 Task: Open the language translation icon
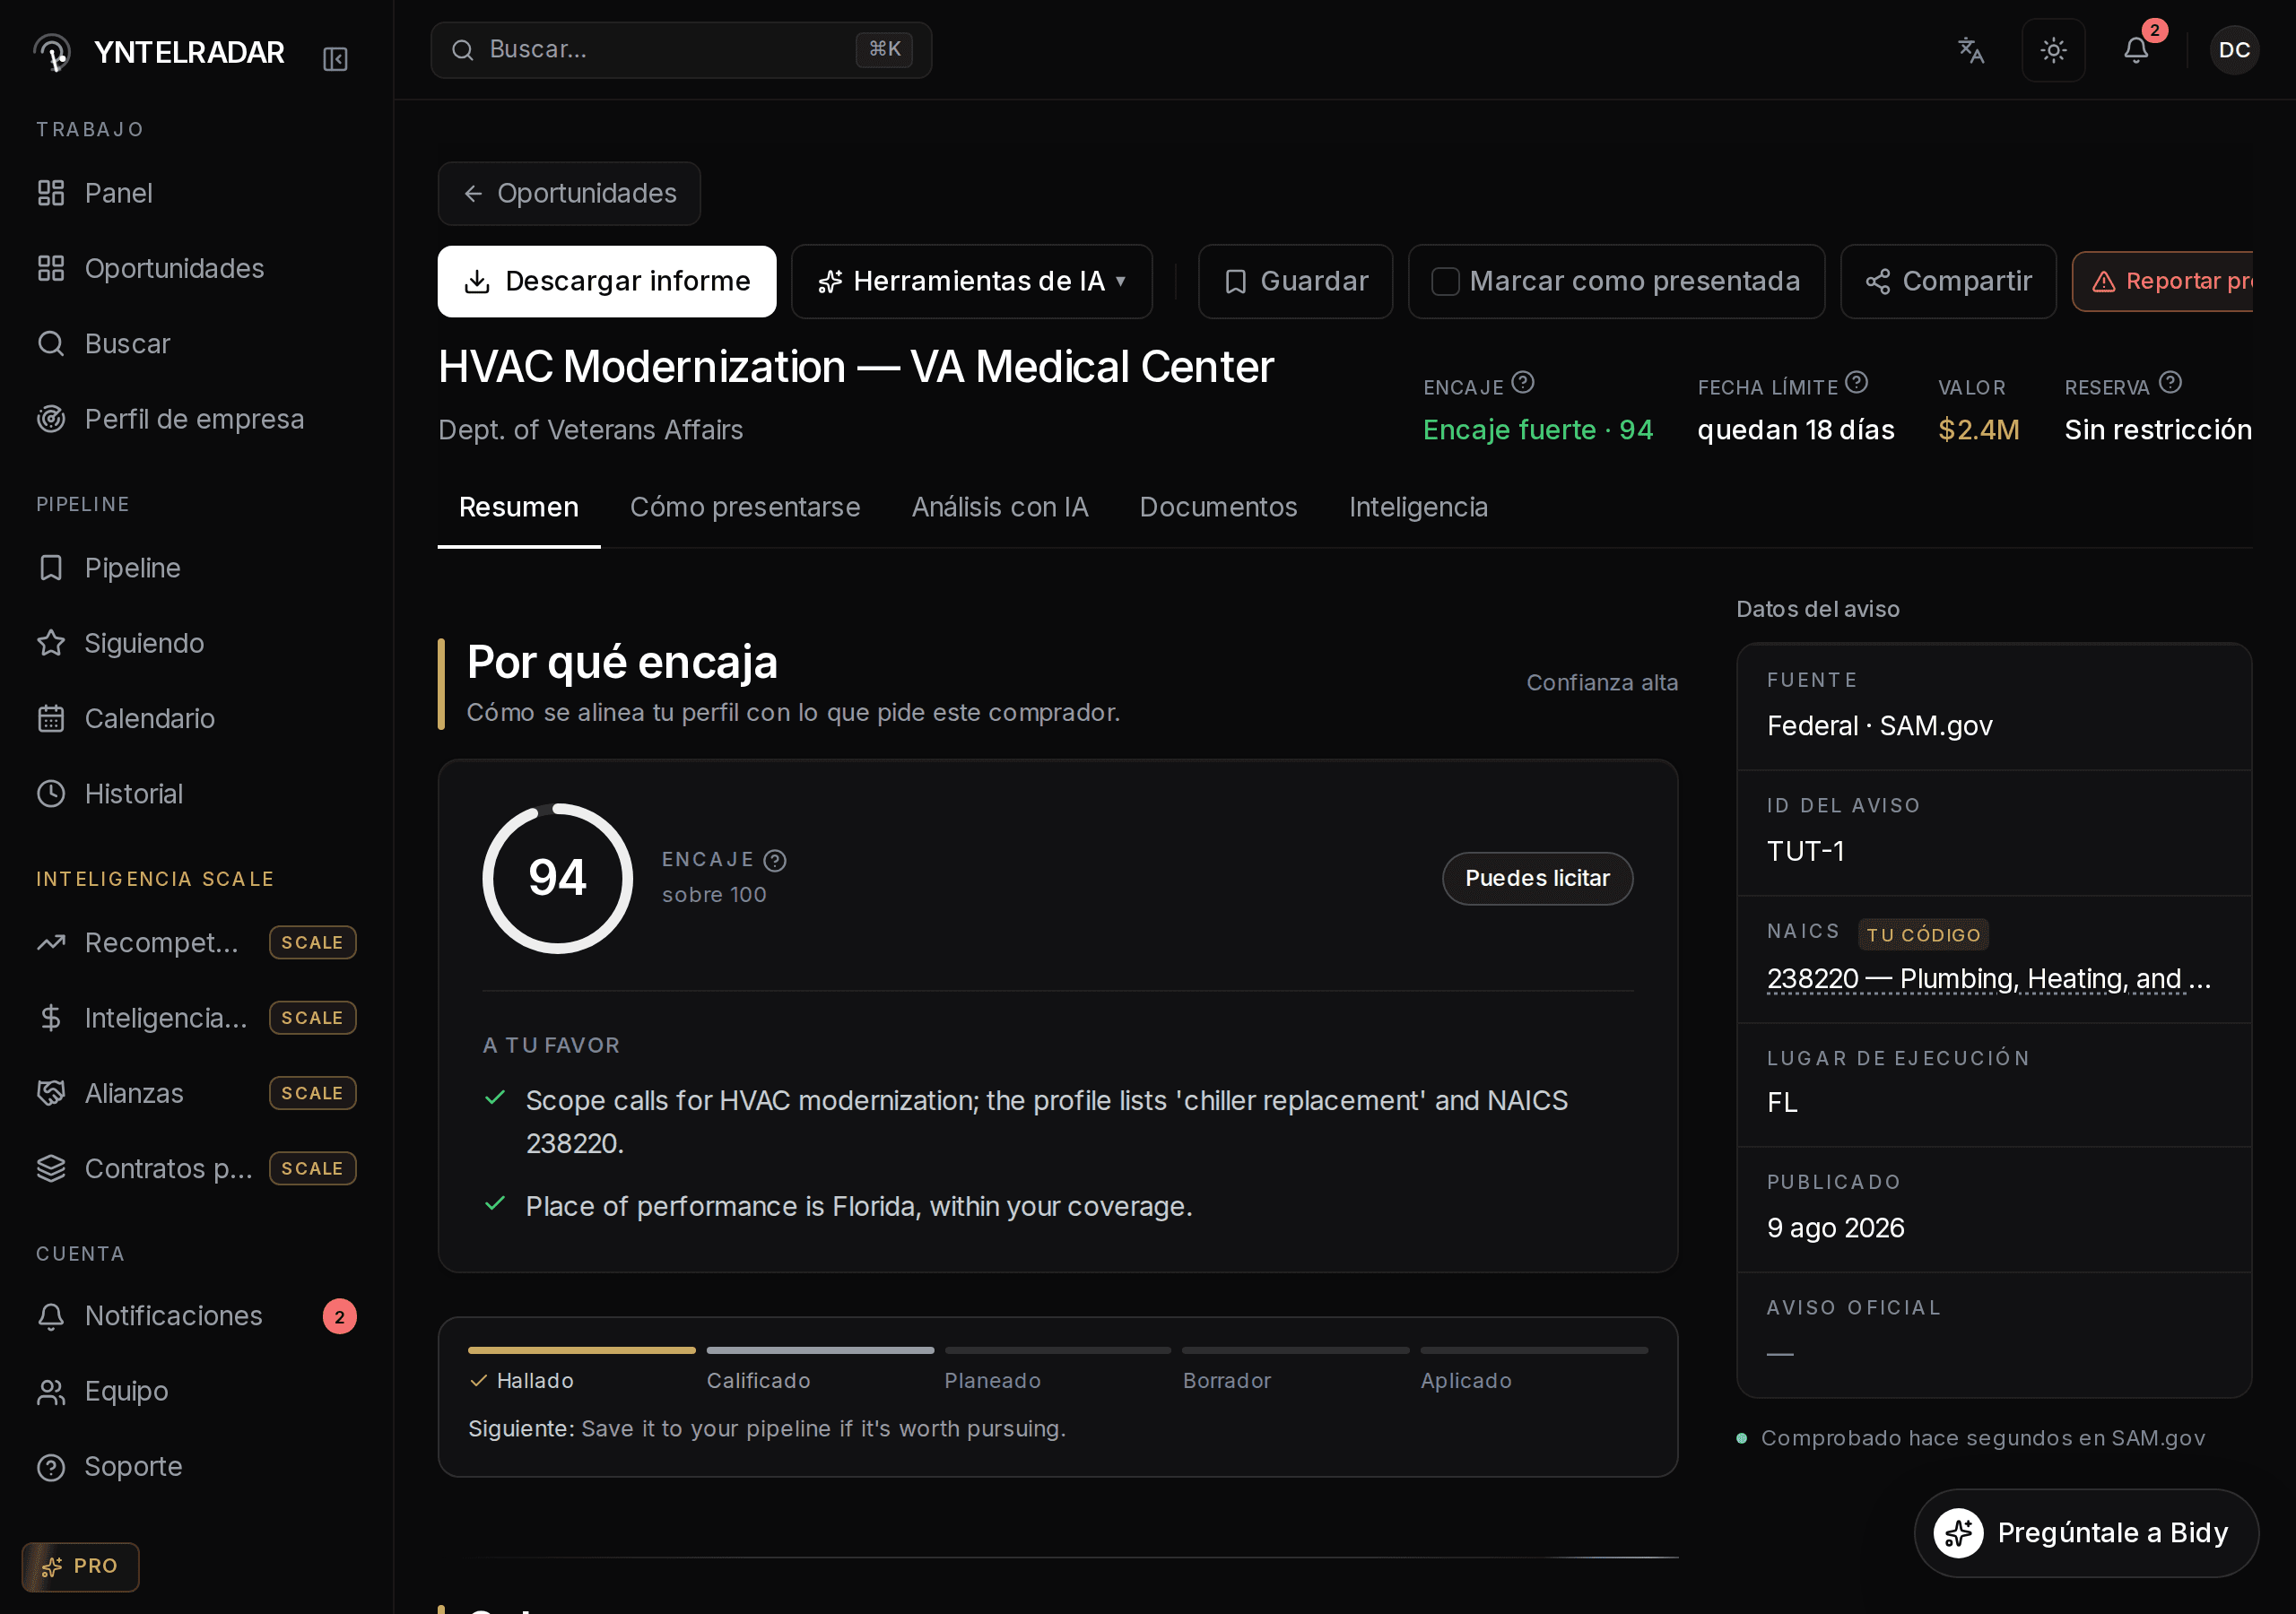click(x=1970, y=50)
